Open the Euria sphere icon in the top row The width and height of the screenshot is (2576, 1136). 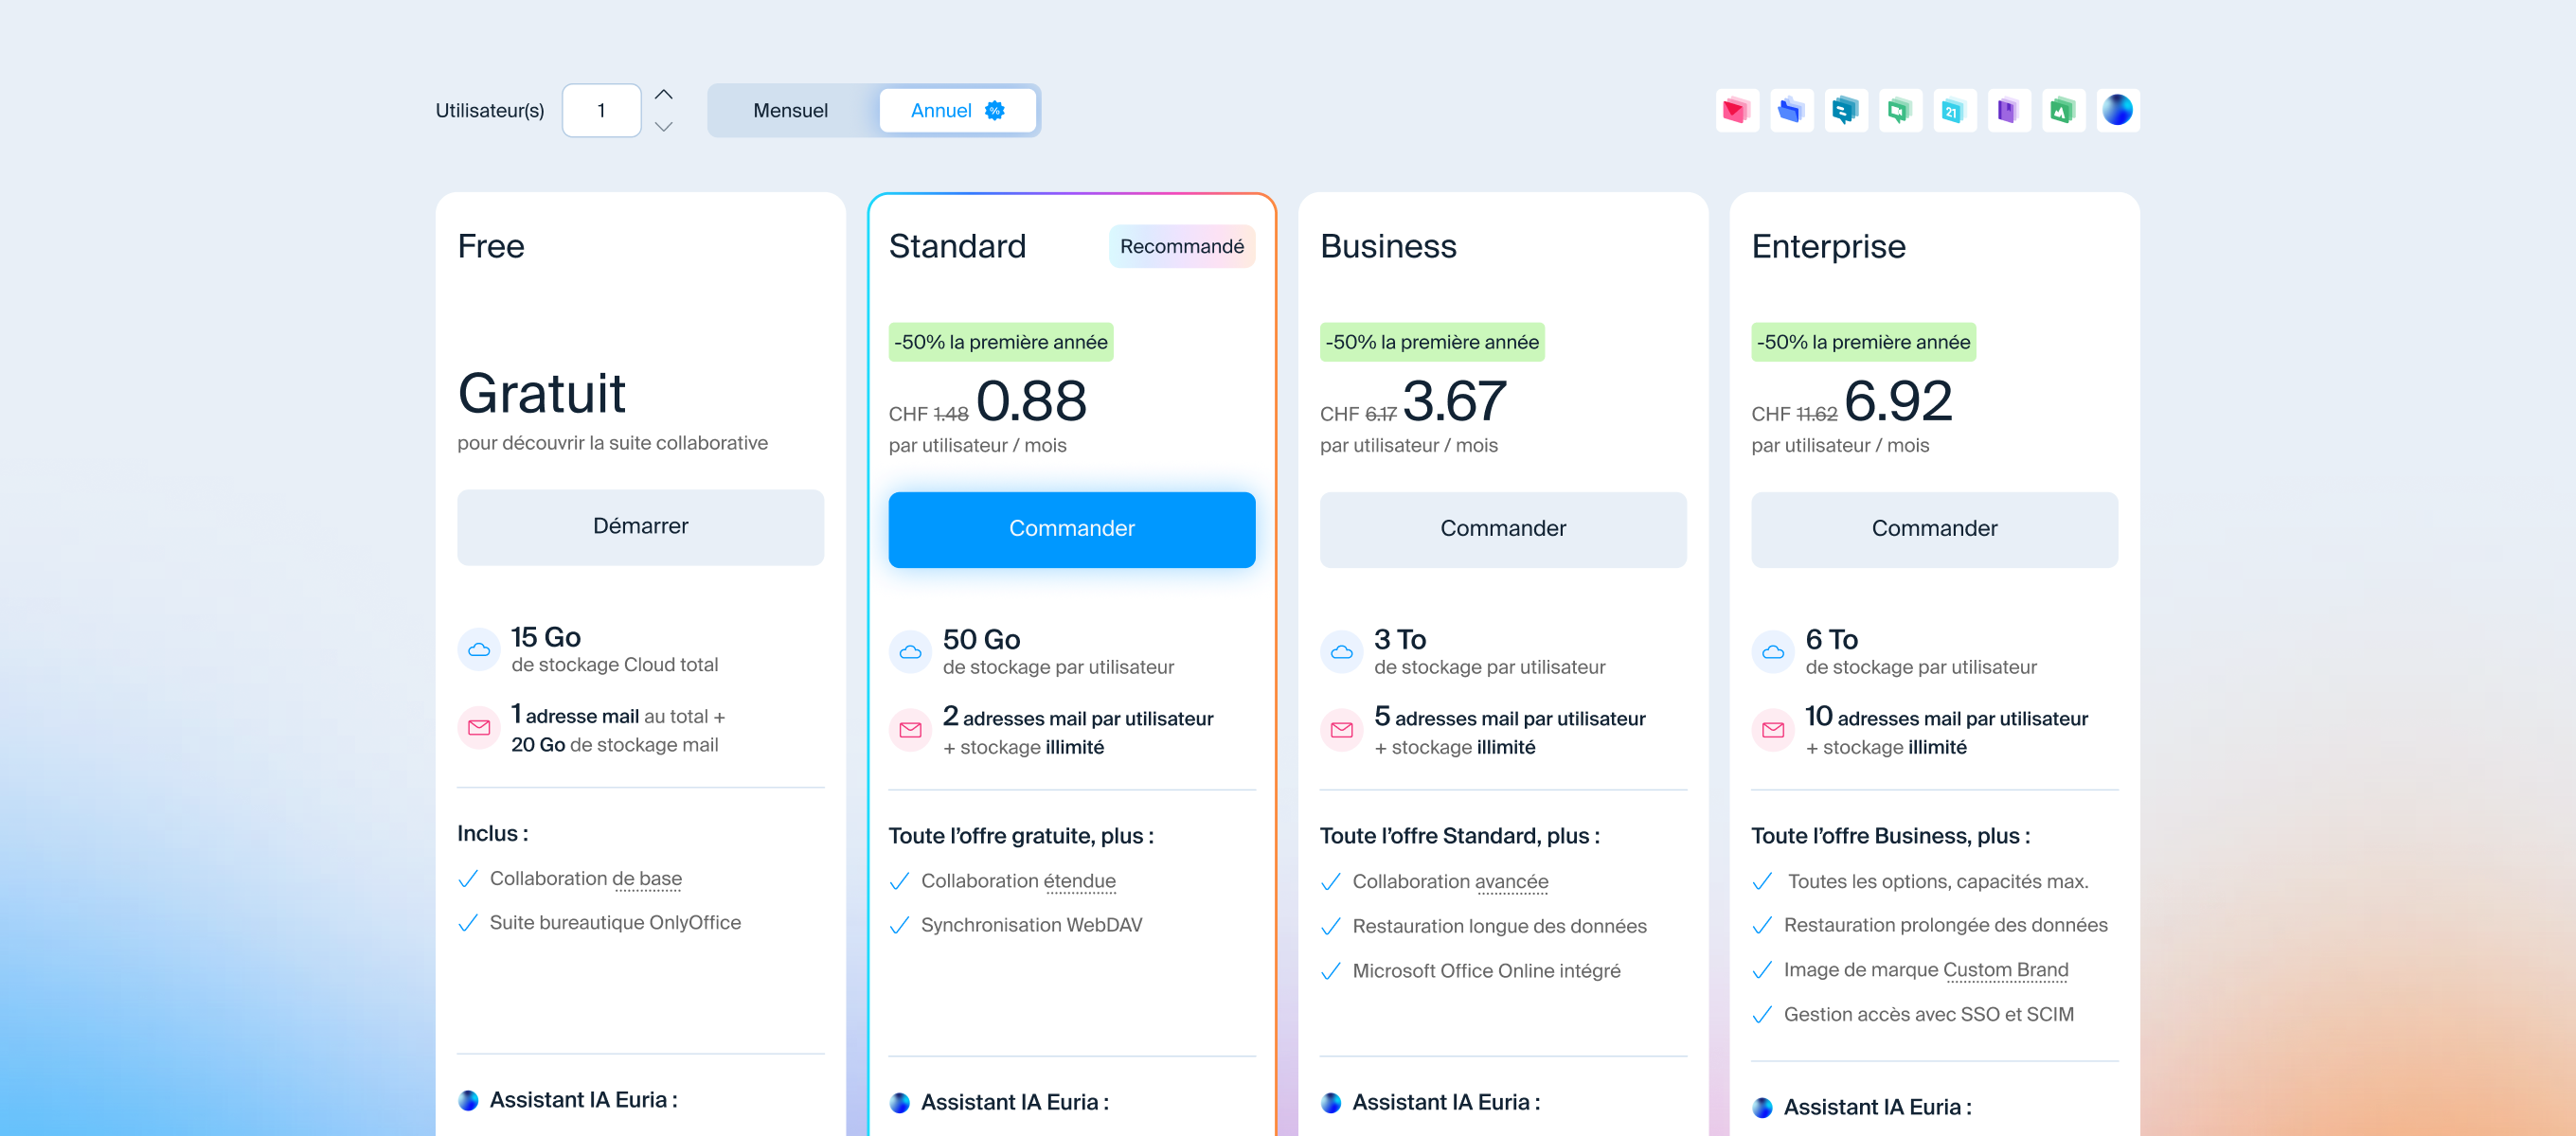[x=2117, y=110]
